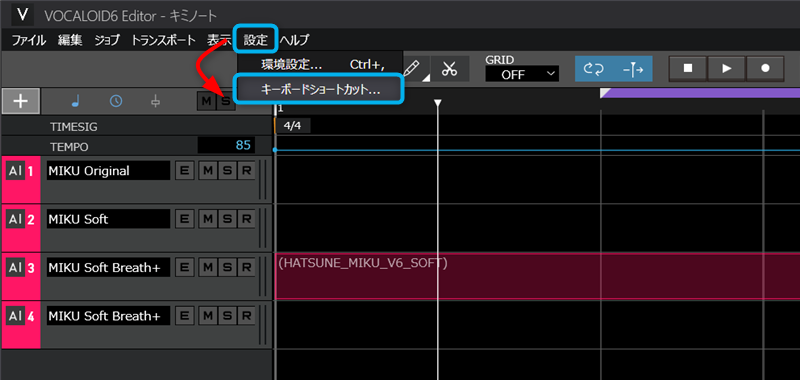800x380 pixels.
Task: Mute the MIKU Original track
Action: (x=208, y=171)
